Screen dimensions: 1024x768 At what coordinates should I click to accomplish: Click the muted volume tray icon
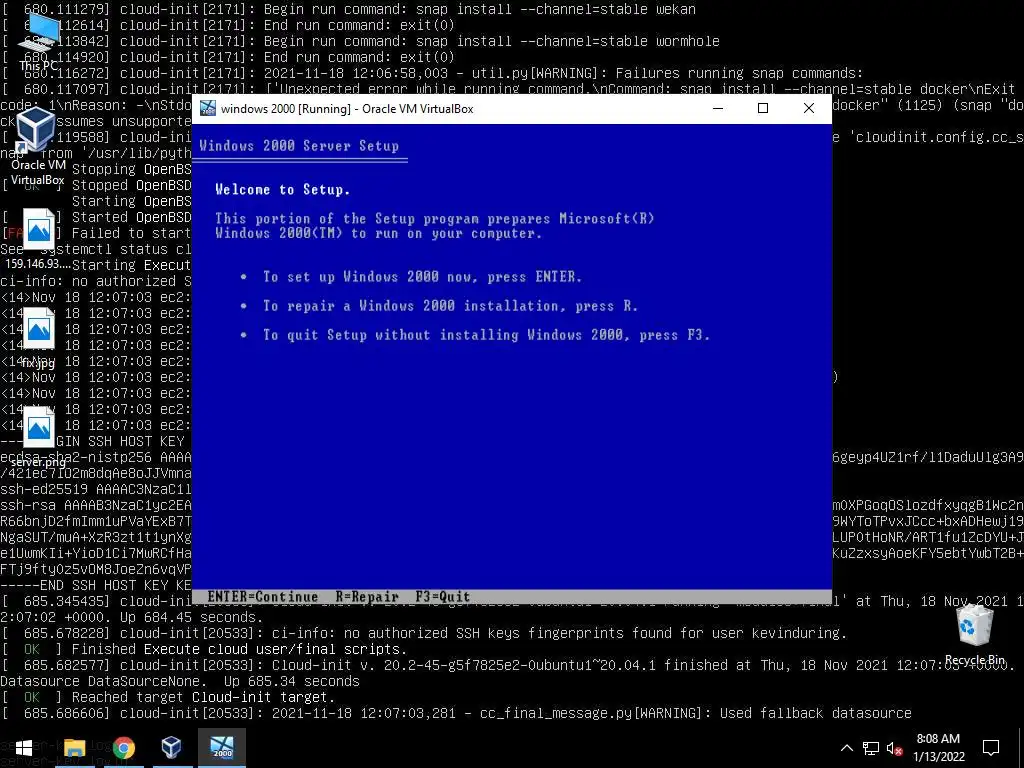click(x=895, y=748)
